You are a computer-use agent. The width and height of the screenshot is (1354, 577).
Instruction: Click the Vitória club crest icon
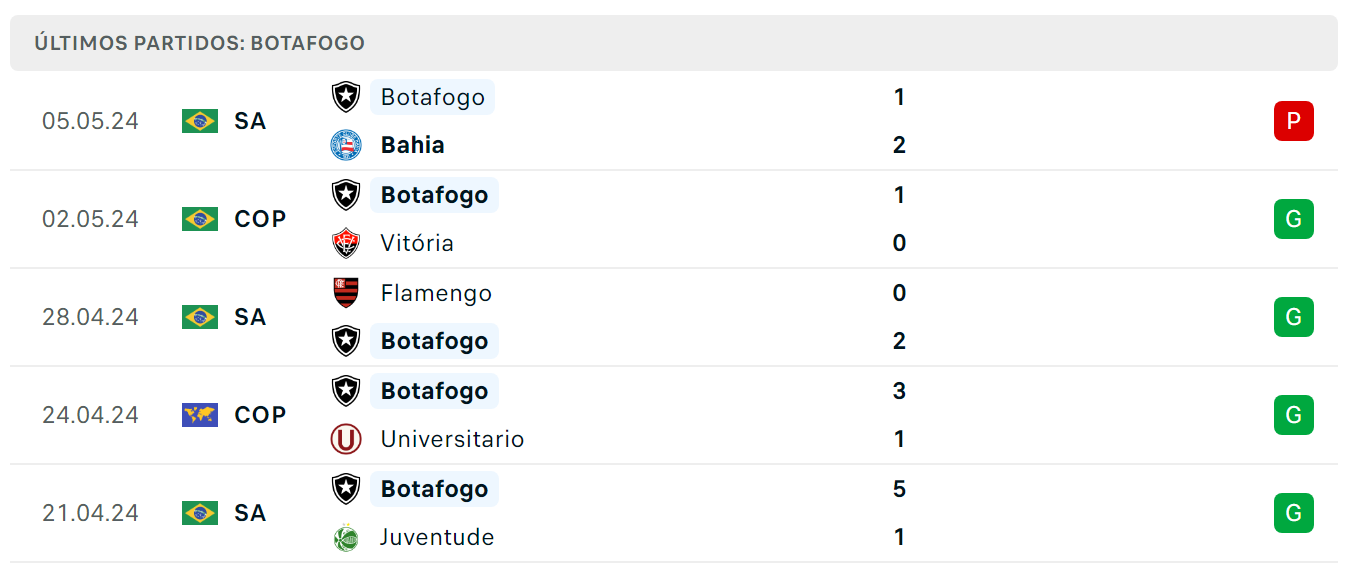[346, 243]
